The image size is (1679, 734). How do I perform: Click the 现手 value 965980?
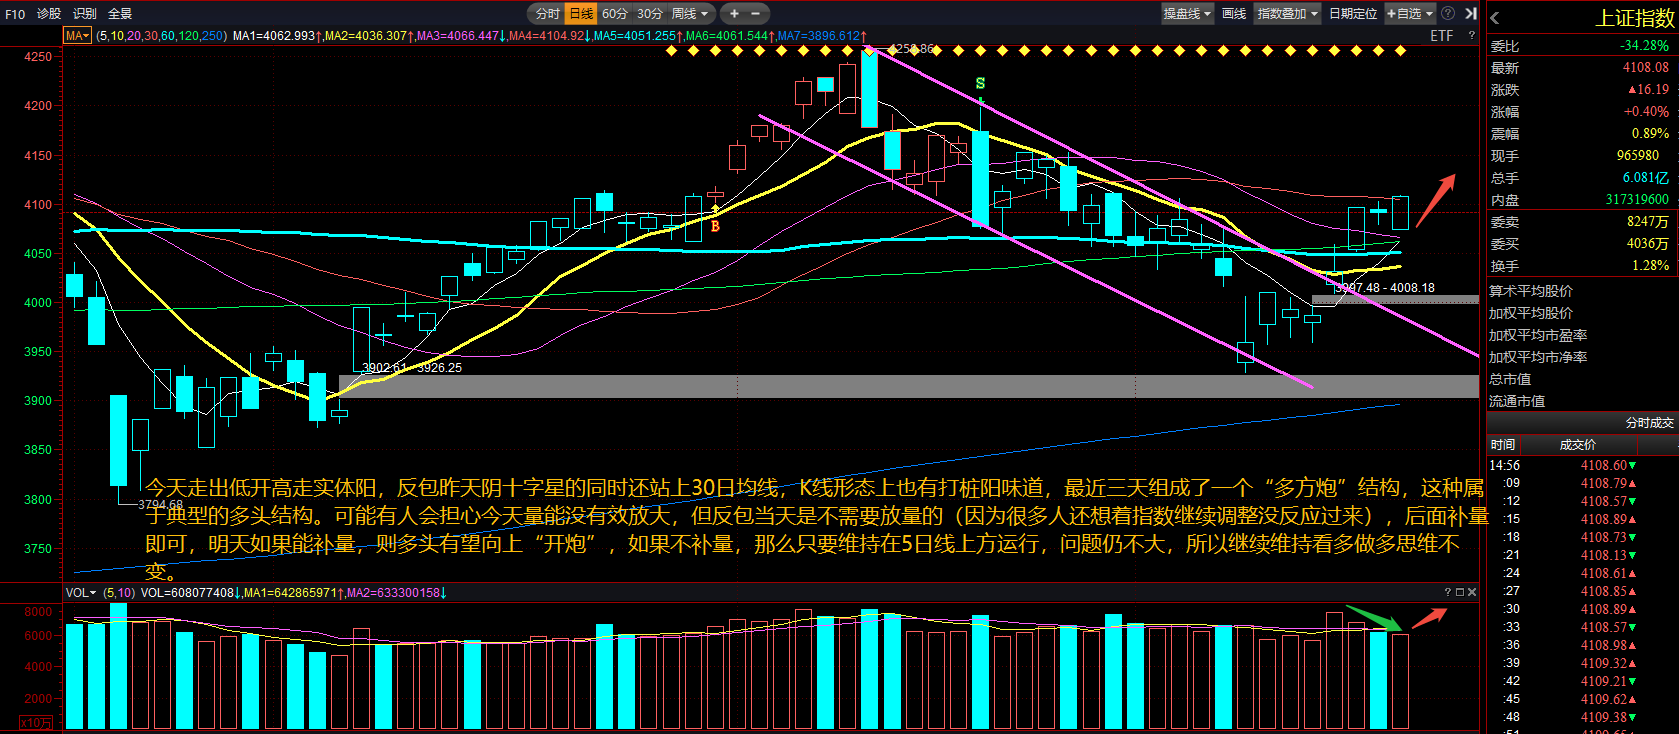click(1638, 155)
